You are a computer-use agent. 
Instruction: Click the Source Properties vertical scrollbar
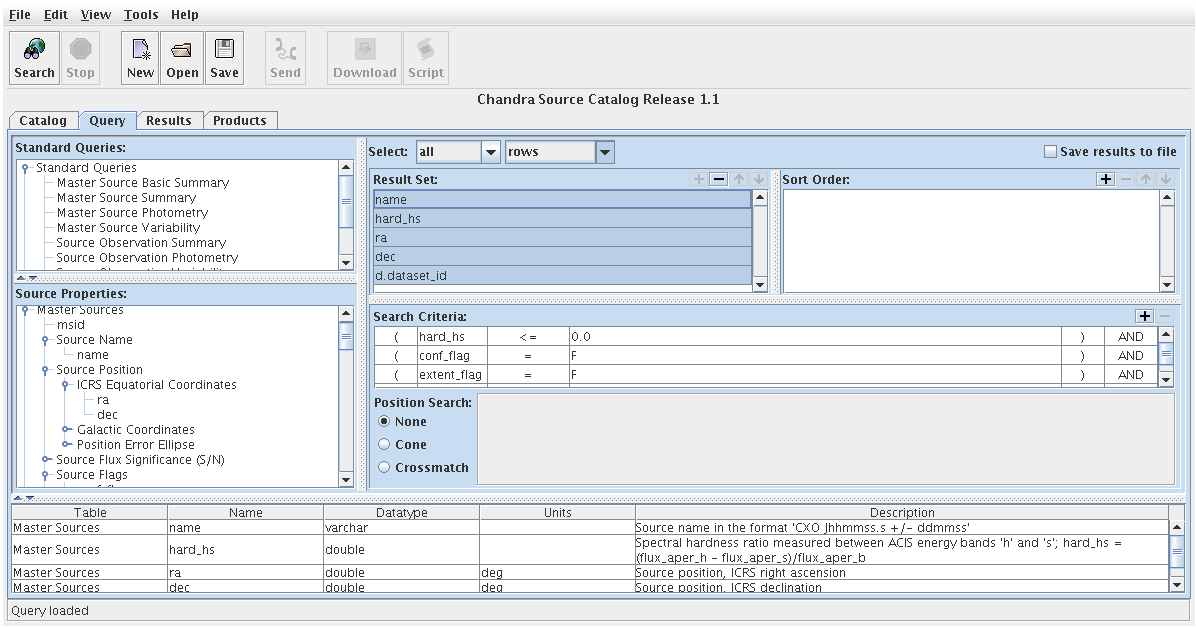tap(346, 400)
